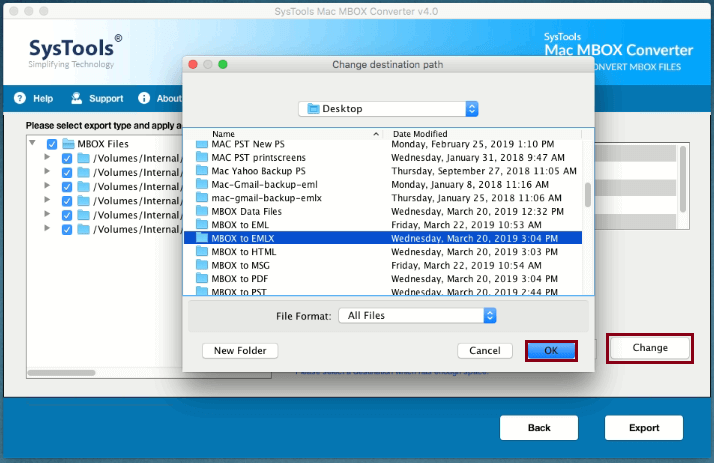Click the horizontal scrollbar under the MBOX tree
This screenshot has width=714, height=463.
click(61, 373)
